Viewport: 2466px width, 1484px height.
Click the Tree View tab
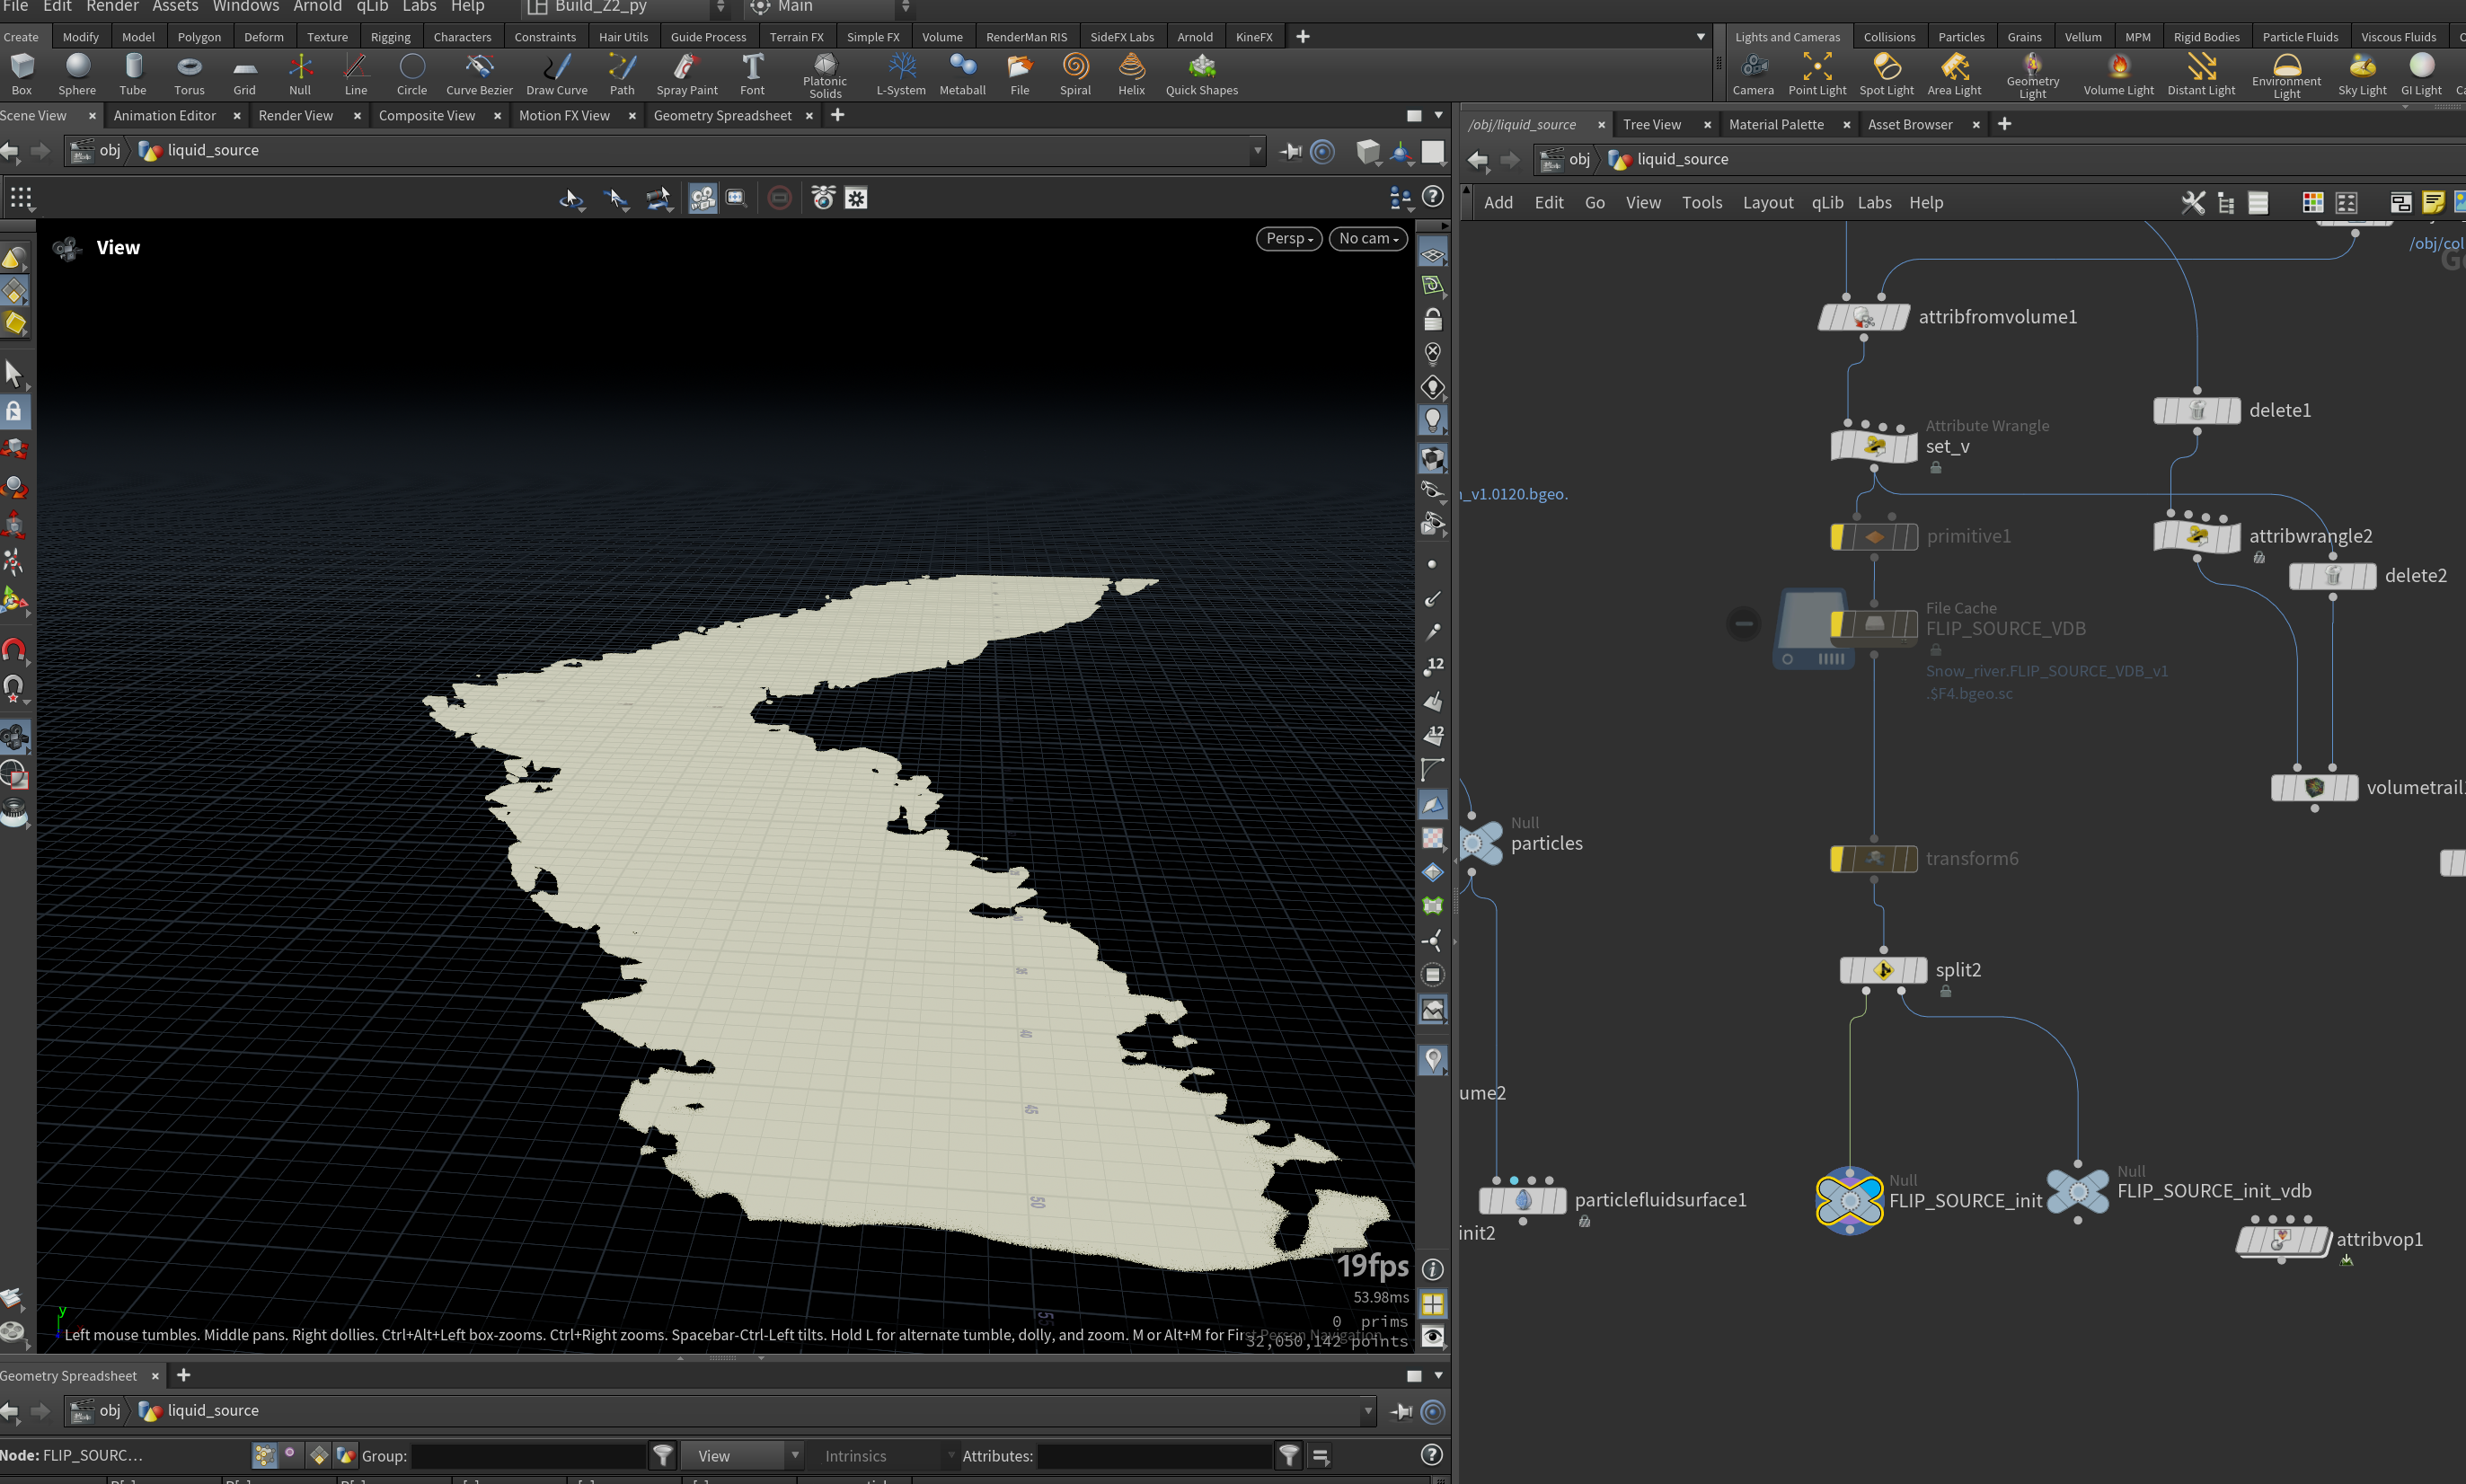coord(1651,124)
